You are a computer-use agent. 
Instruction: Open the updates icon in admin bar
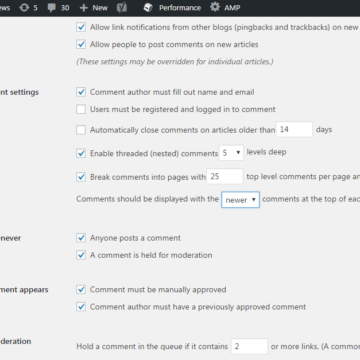point(24,8)
